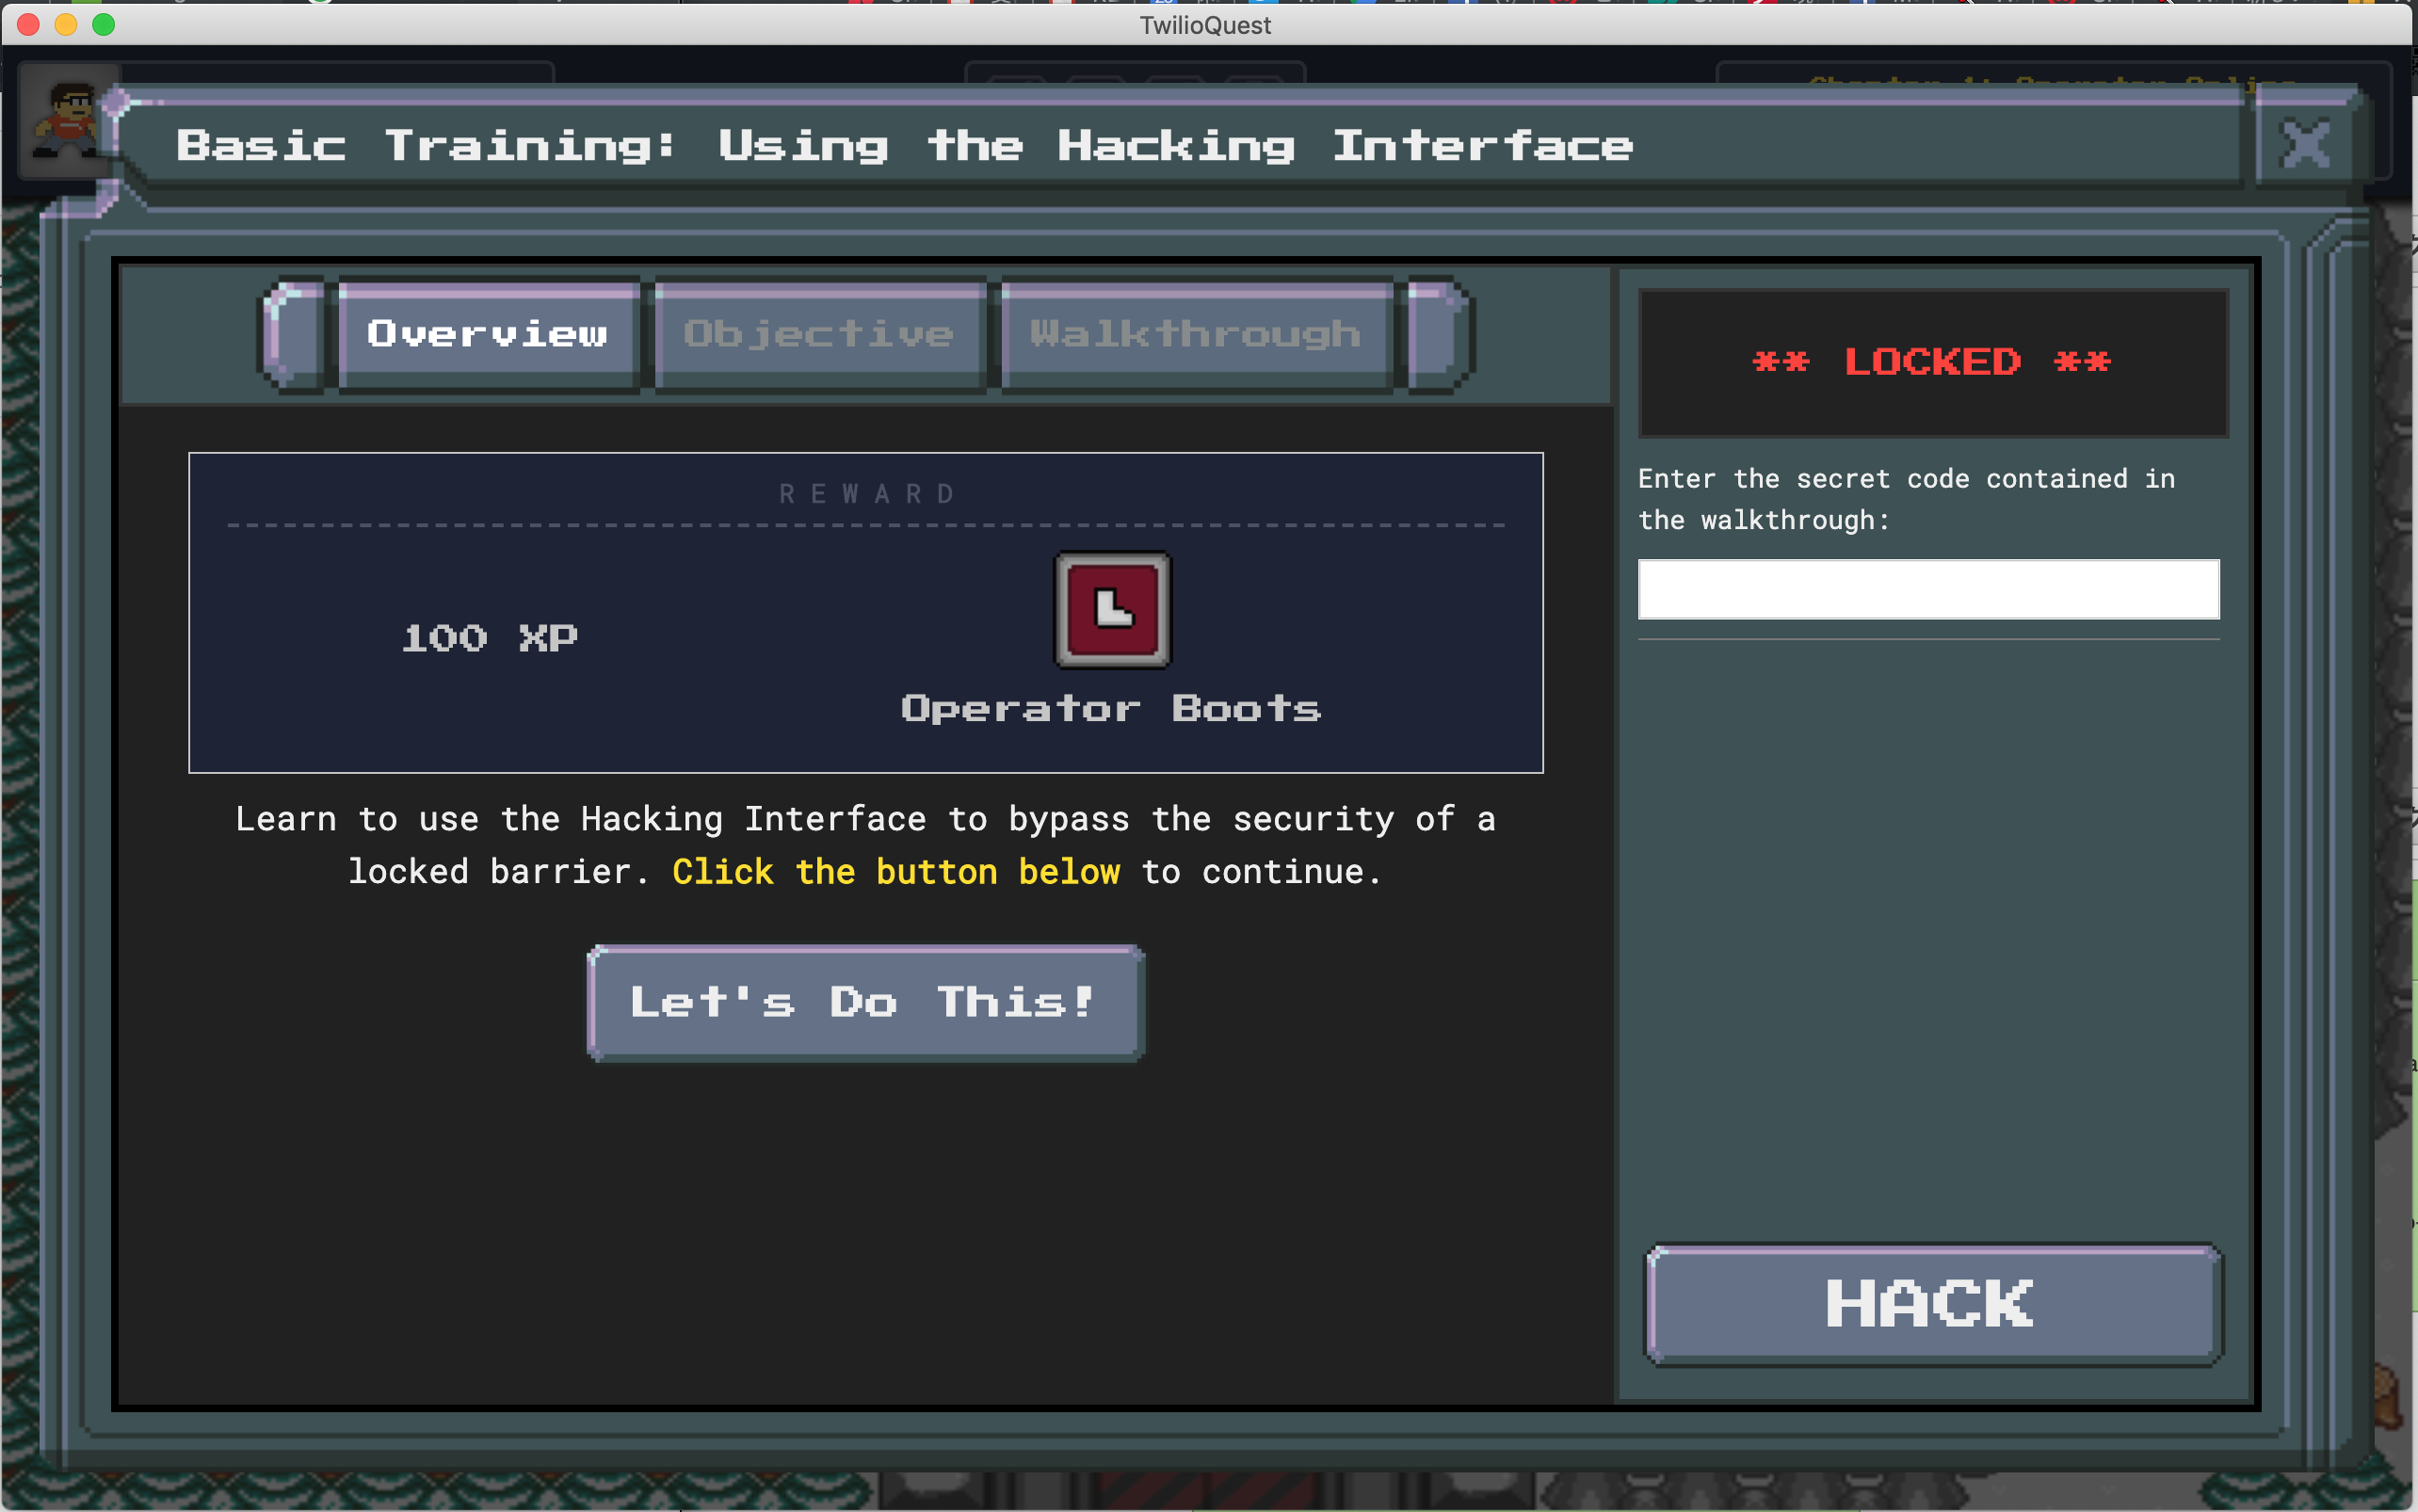
Task: Click the right end cap of the tab bar
Action: (x=1438, y=334)
